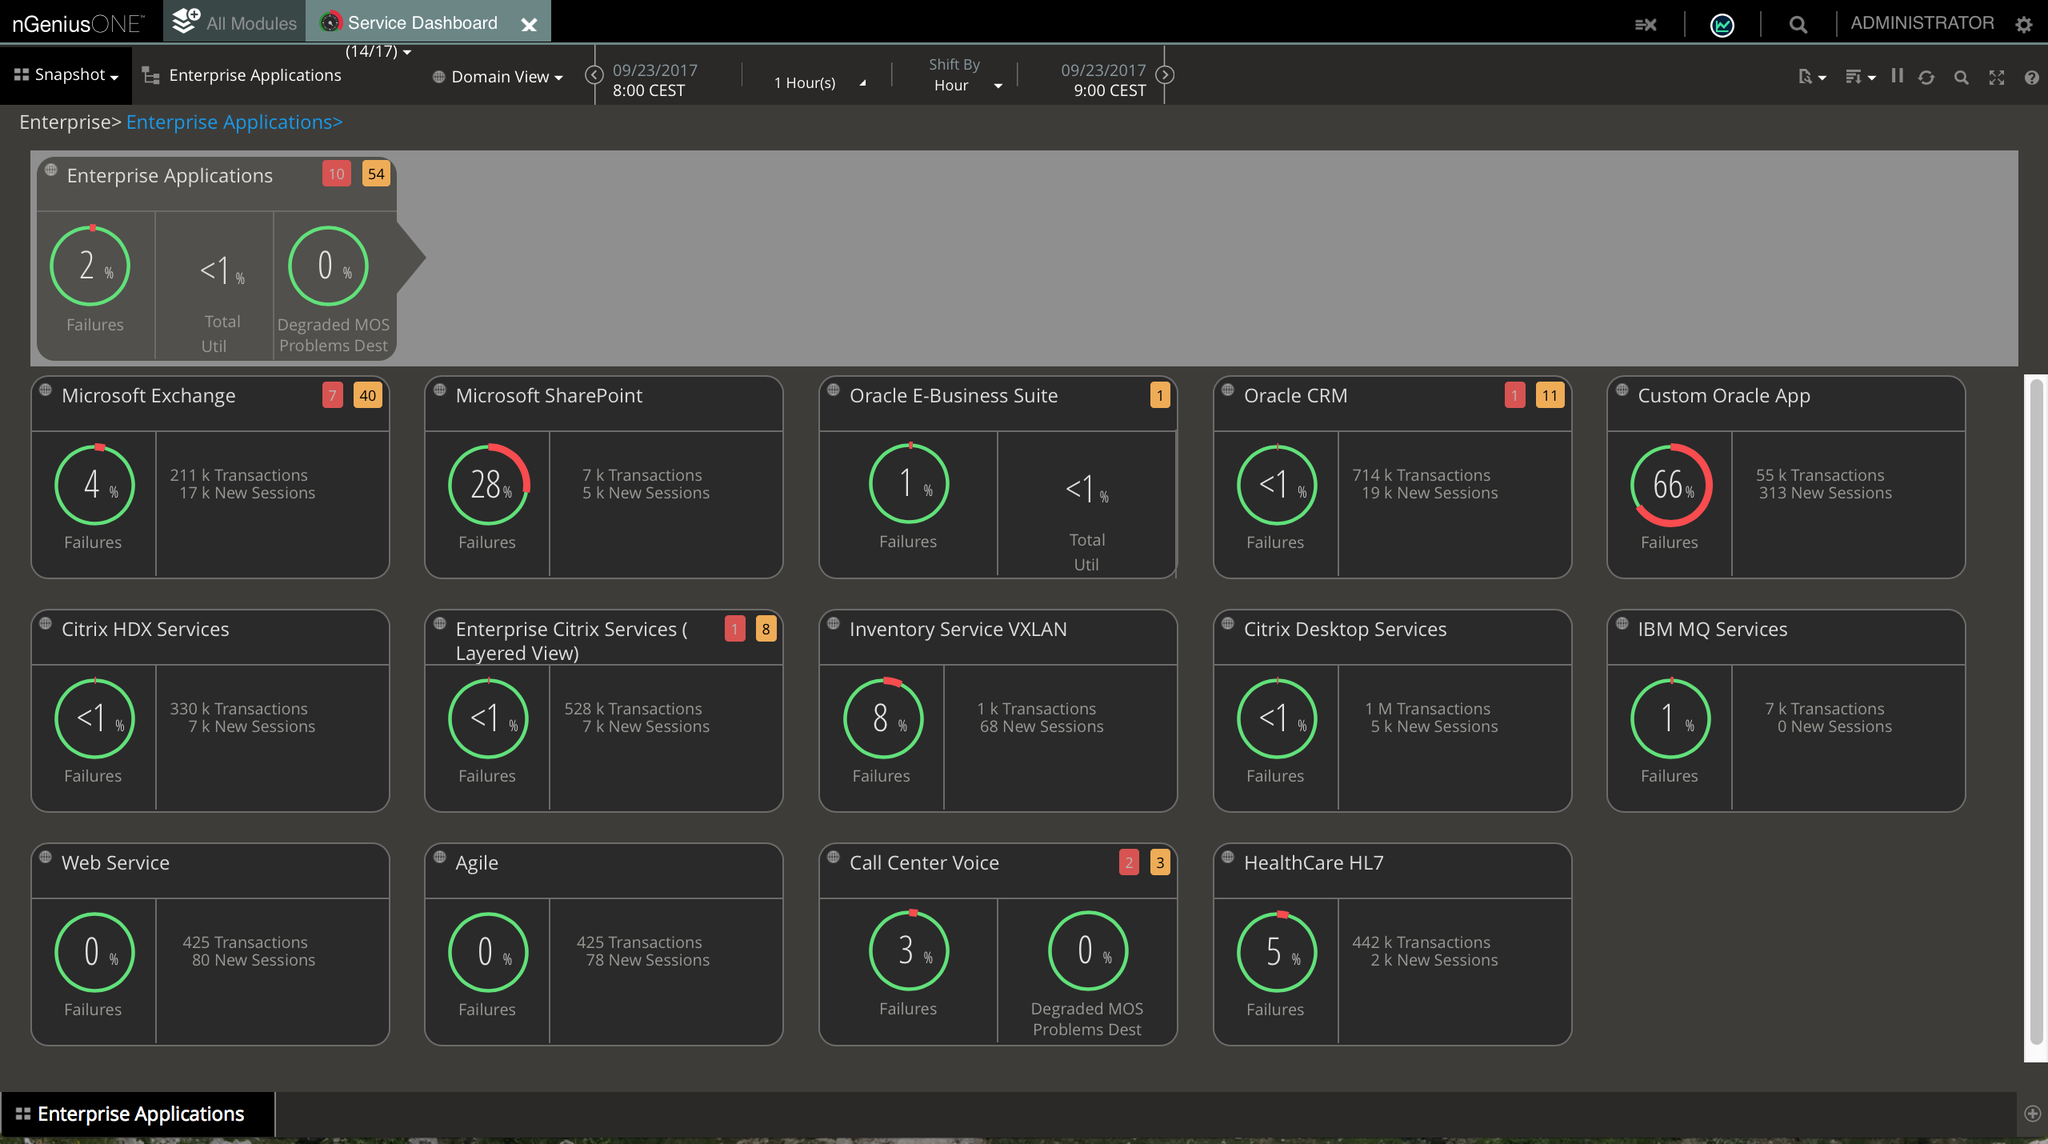2048x1144 pixels.
Task: Click the toolbar search magnifier icon
Action: [1961, 77]
